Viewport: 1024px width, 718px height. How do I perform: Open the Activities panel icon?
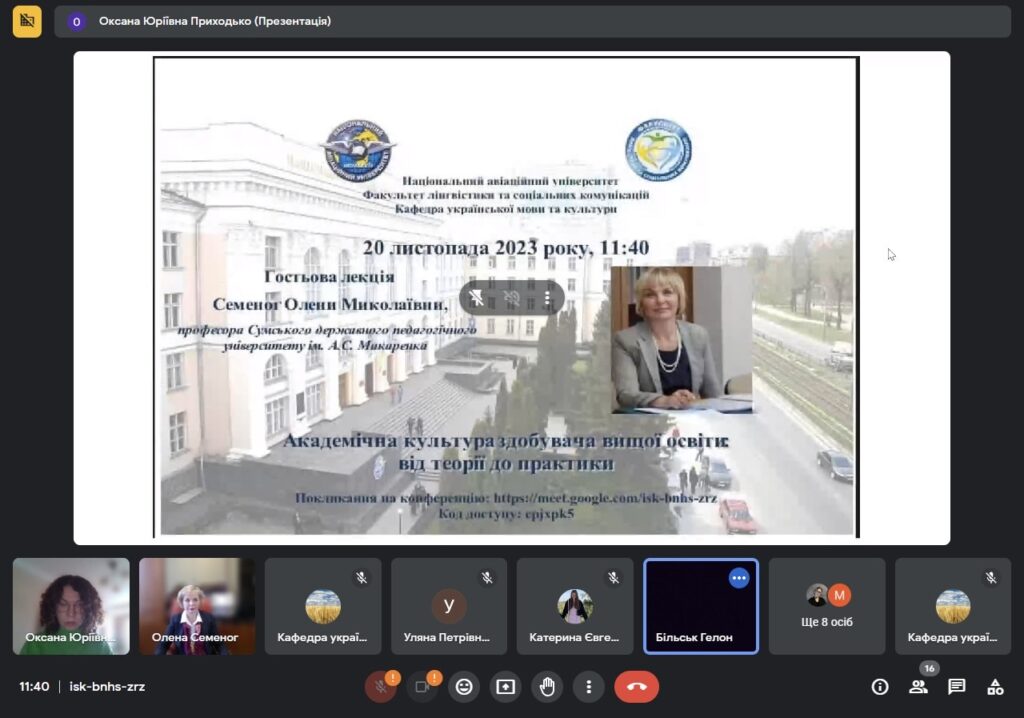point(995,687)
